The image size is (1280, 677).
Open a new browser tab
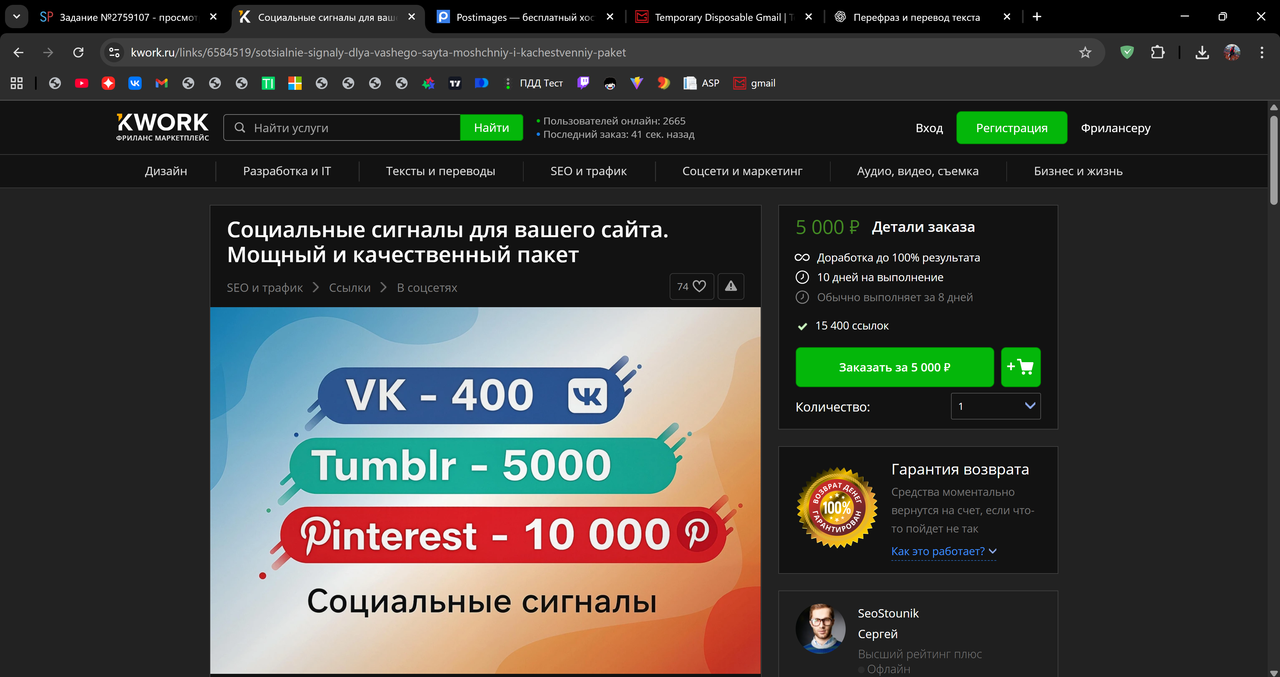click(1037, 17)
